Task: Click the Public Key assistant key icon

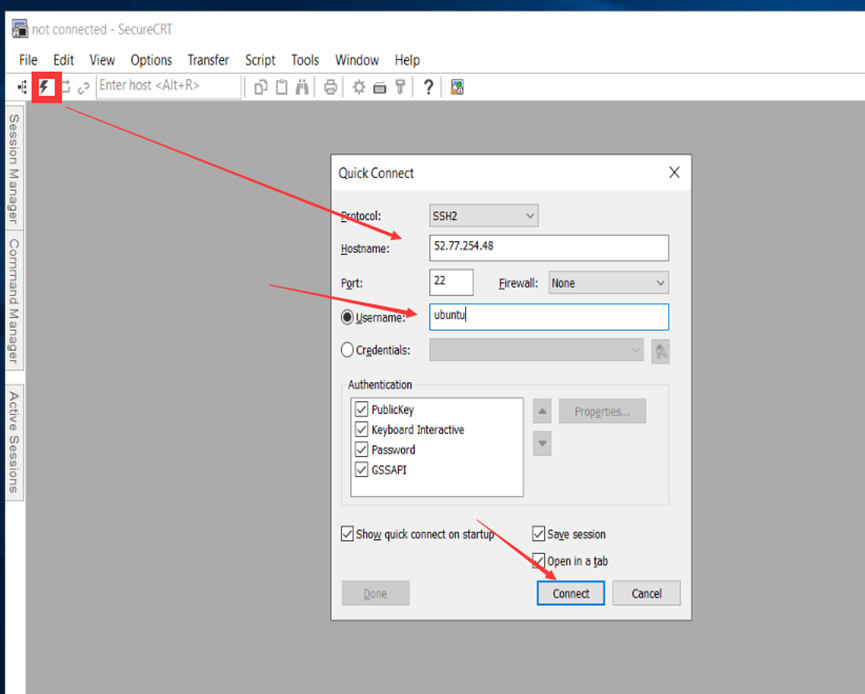Action: coord(400,87)
